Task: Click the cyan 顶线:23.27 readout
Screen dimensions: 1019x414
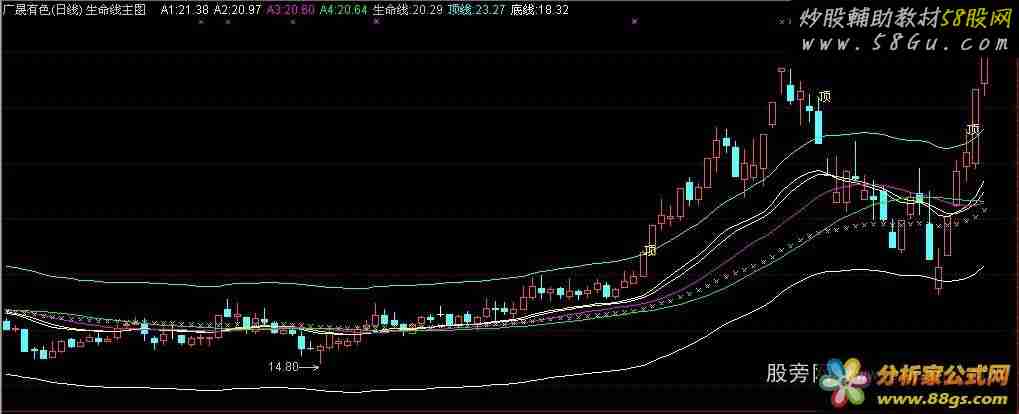Action: tap(476, 10)
